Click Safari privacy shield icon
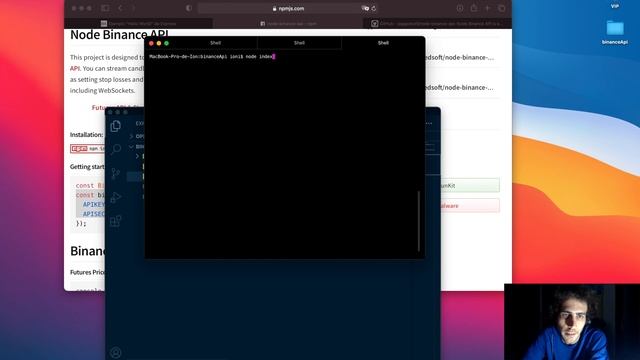Screen dimensions: 640x360 tap(188, 8)
